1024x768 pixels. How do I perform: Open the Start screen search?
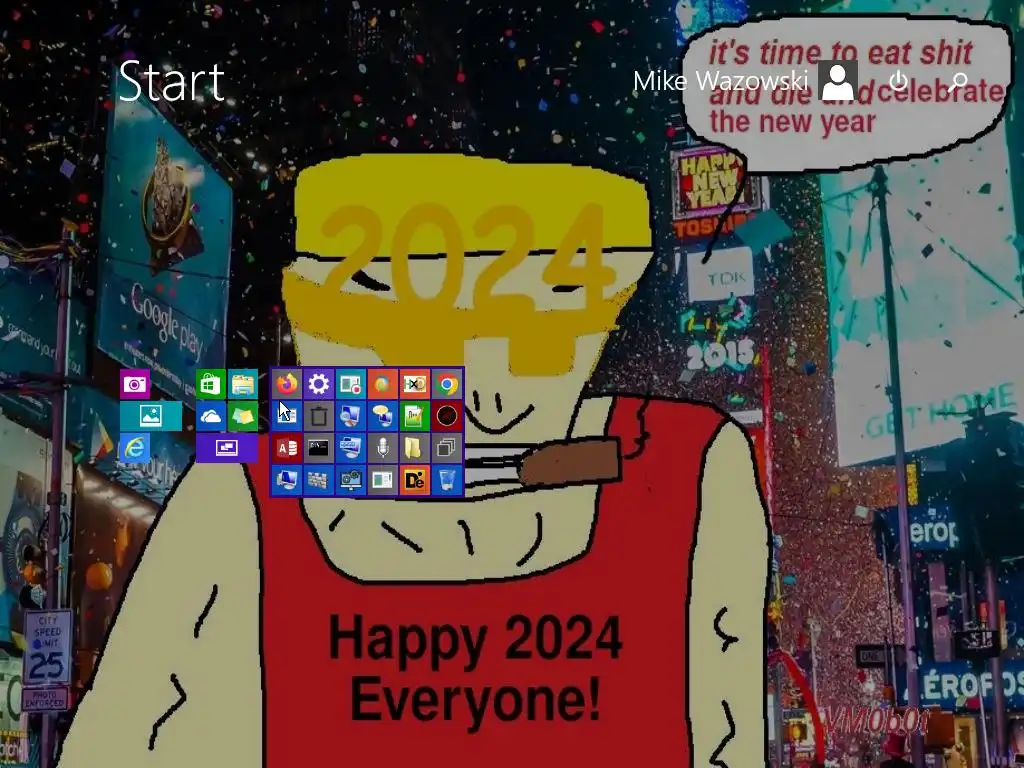[957, 82]
